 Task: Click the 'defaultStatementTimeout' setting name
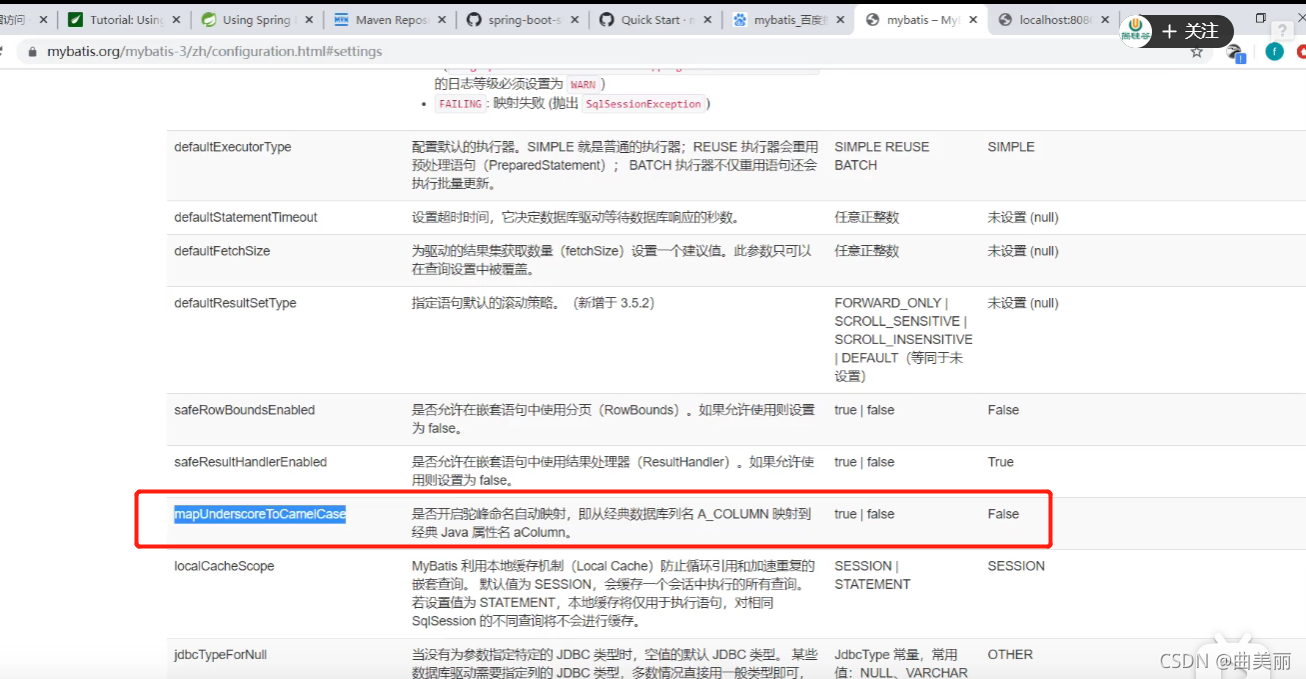coord(245,217)
